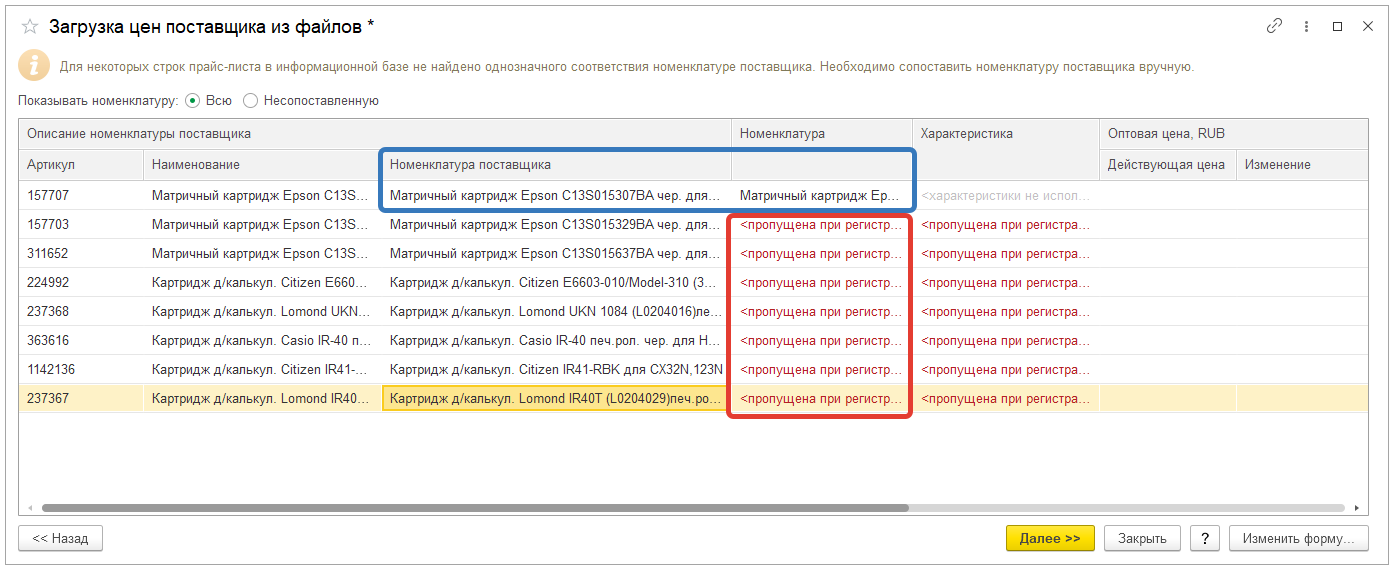
Task: Open the 'Изменить форму...' settings
Action: 1298,538
